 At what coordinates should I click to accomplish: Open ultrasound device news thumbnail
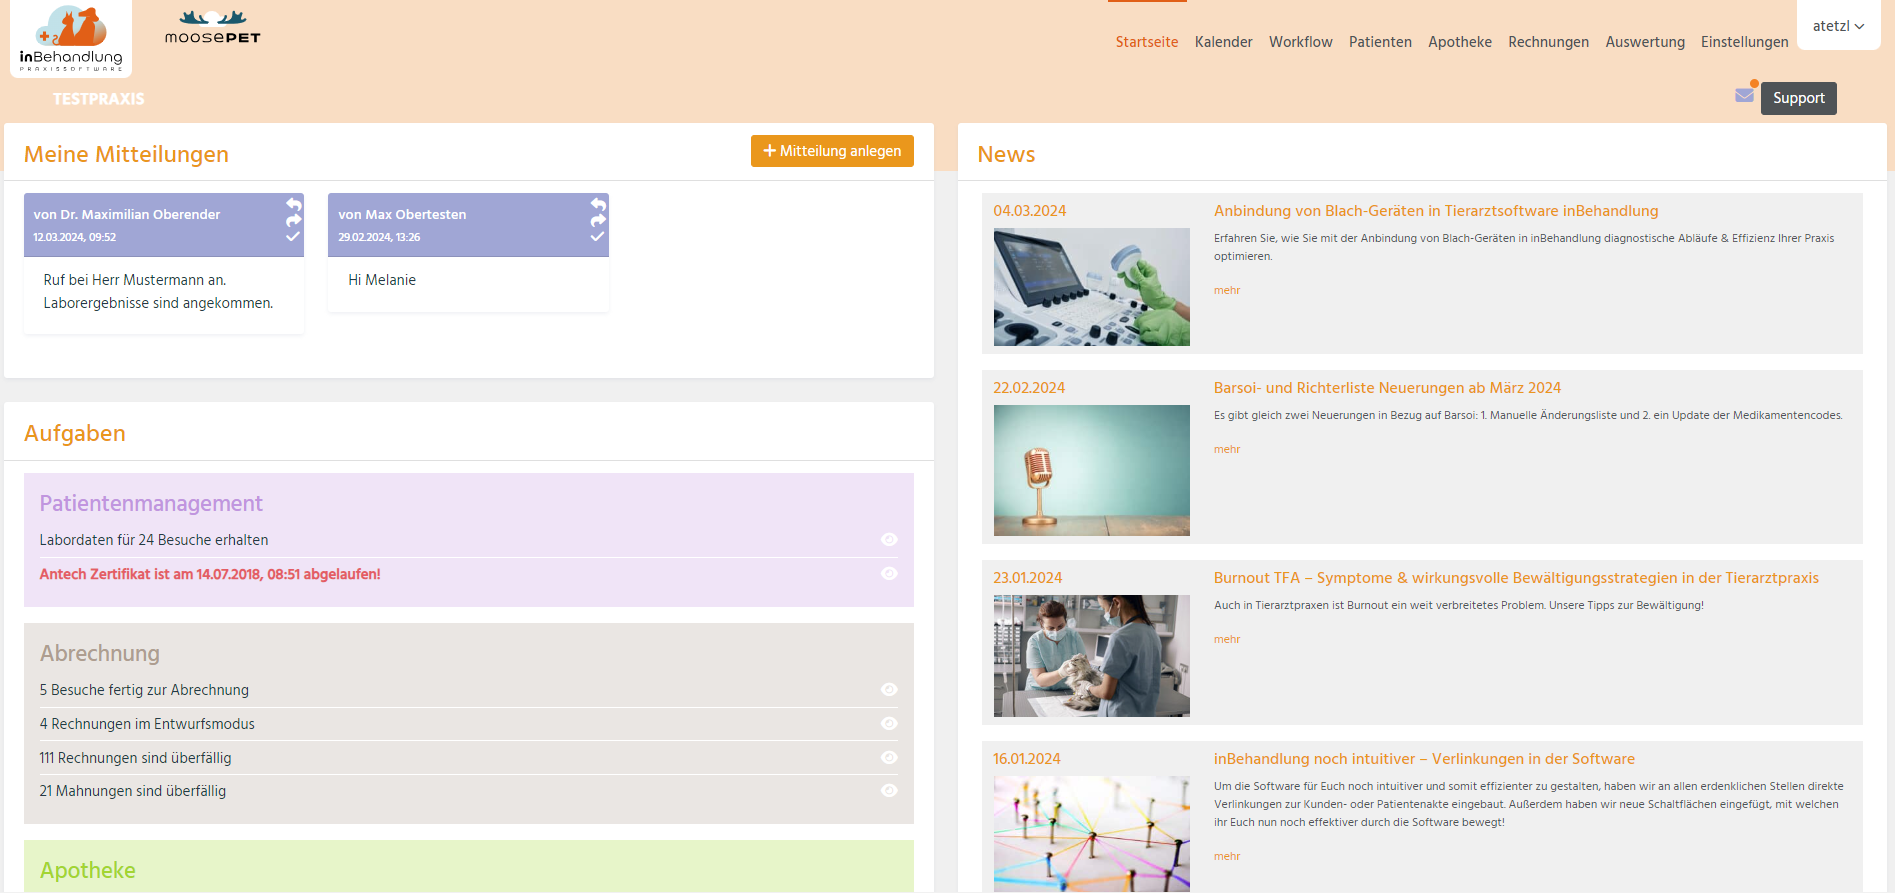[x=1092, y=287]
